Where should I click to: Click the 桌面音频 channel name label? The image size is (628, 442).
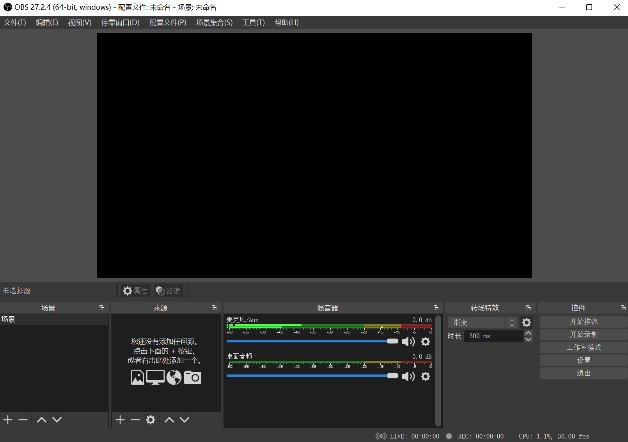[240, 356]
